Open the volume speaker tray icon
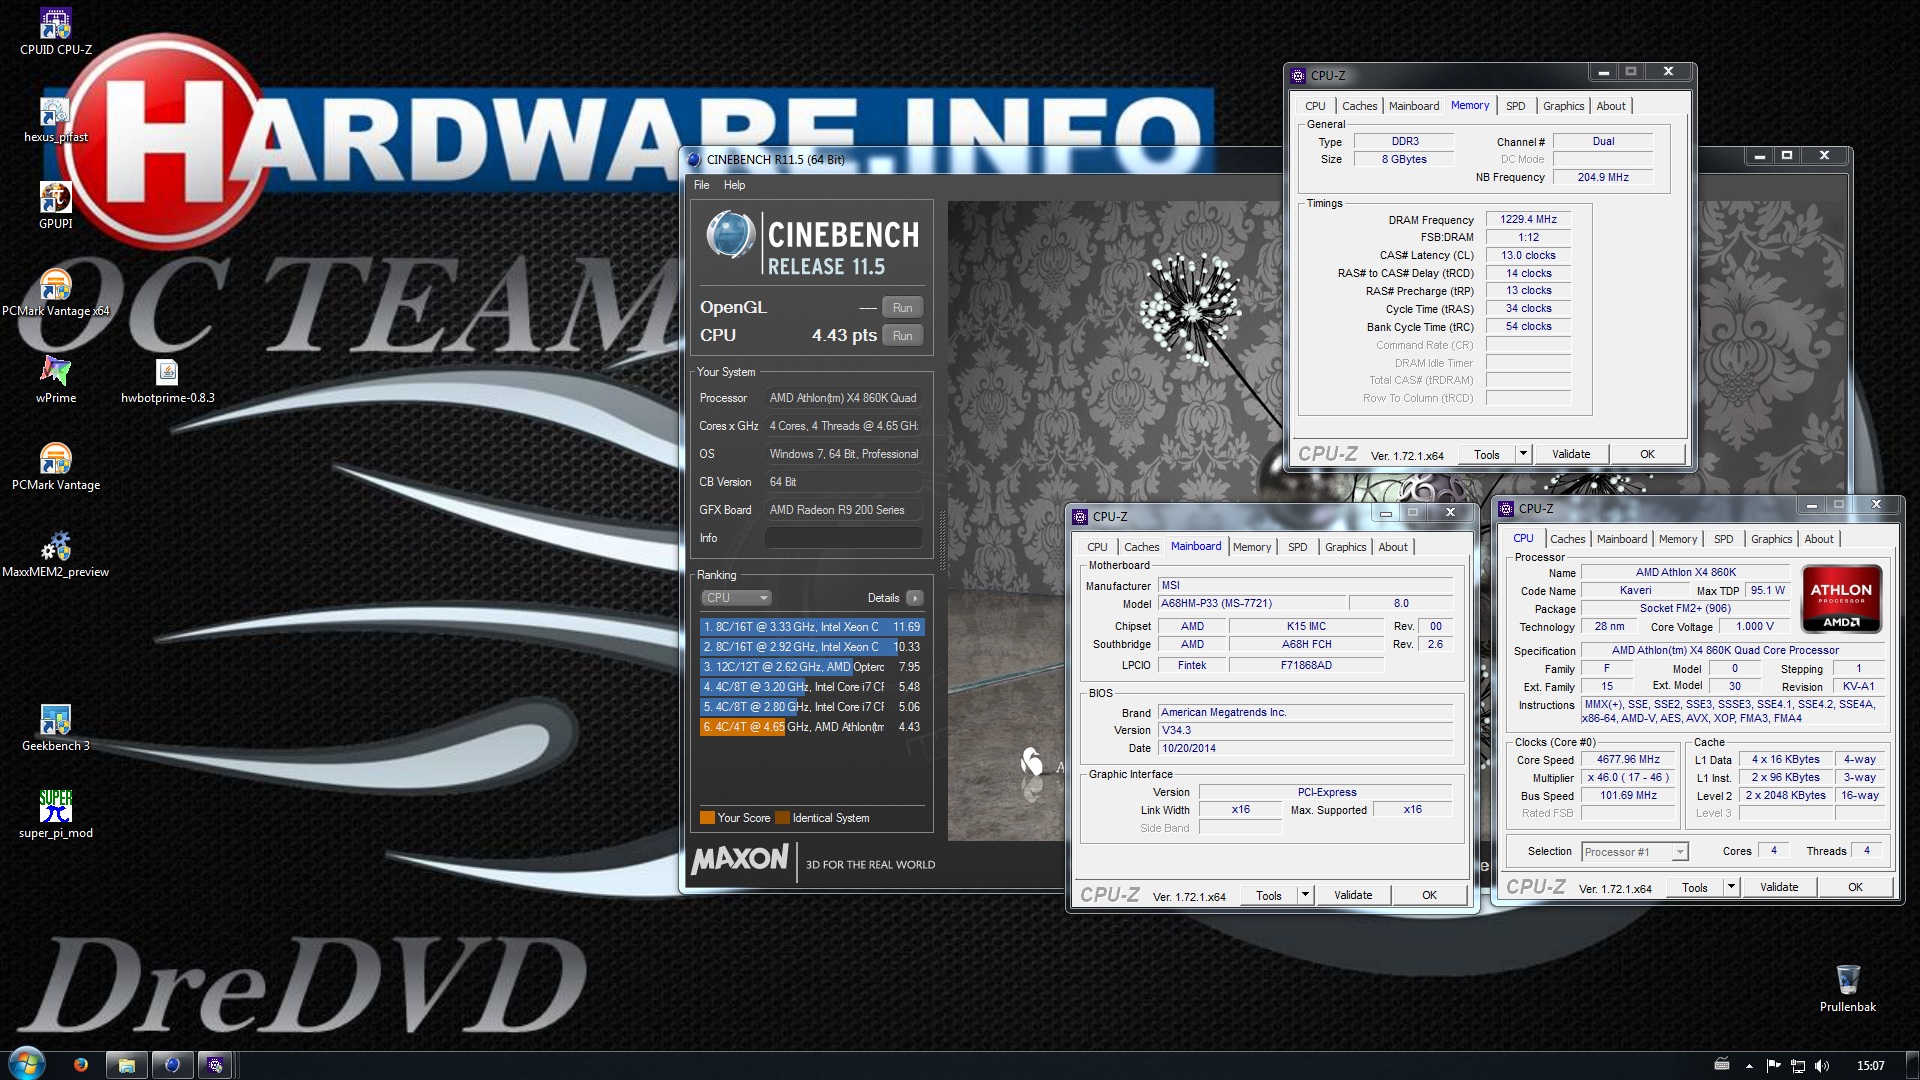Viewport: 1920px width, 1080px height. pyautogui.click(x=1822, y=1066)
